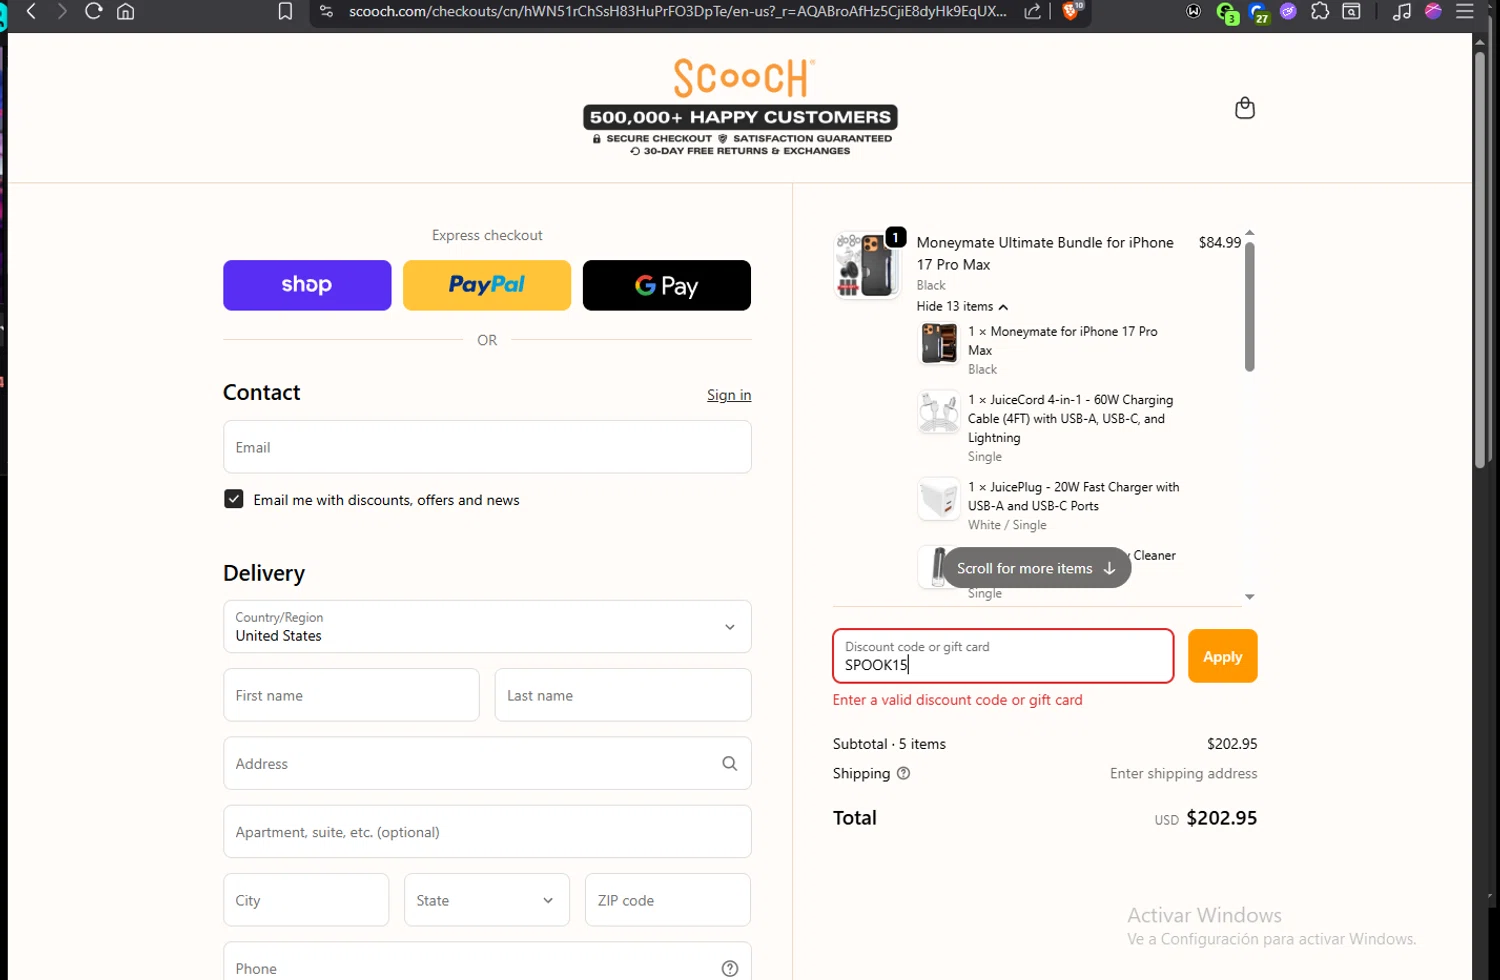The height and width of the screenshot is (980, 1500).
Task: Open the browser home page
Action: pyautogui.click(x=126, y=11)
